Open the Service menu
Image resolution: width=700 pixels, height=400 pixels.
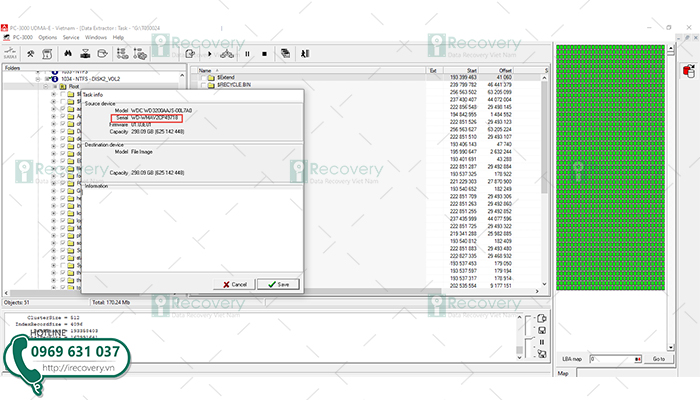tap(70, 37)
